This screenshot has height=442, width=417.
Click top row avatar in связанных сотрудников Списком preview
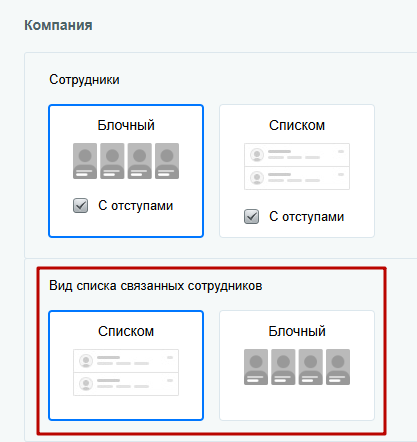click(86, 361)
